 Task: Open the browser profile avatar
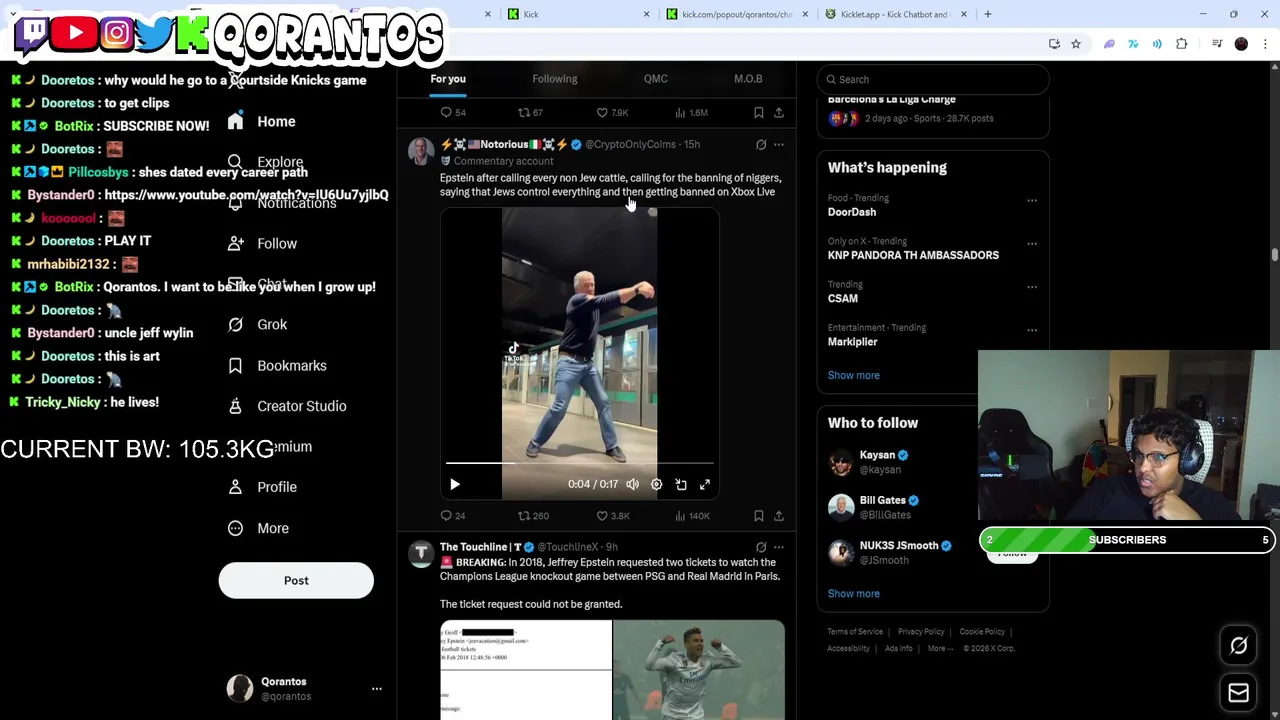(1241, 44)
